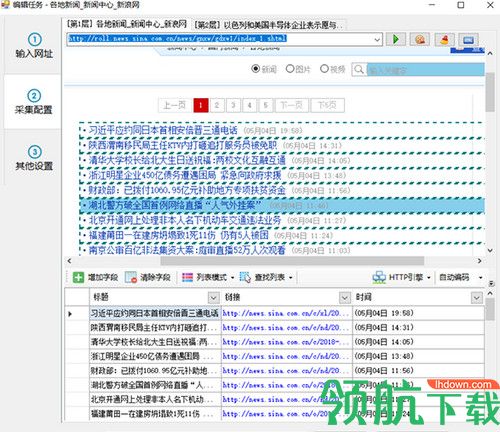Viewport: 500px width, 432px height.
Task: Open news link 浙江明星企业450亿债务
Action: (x=185, y=175)
